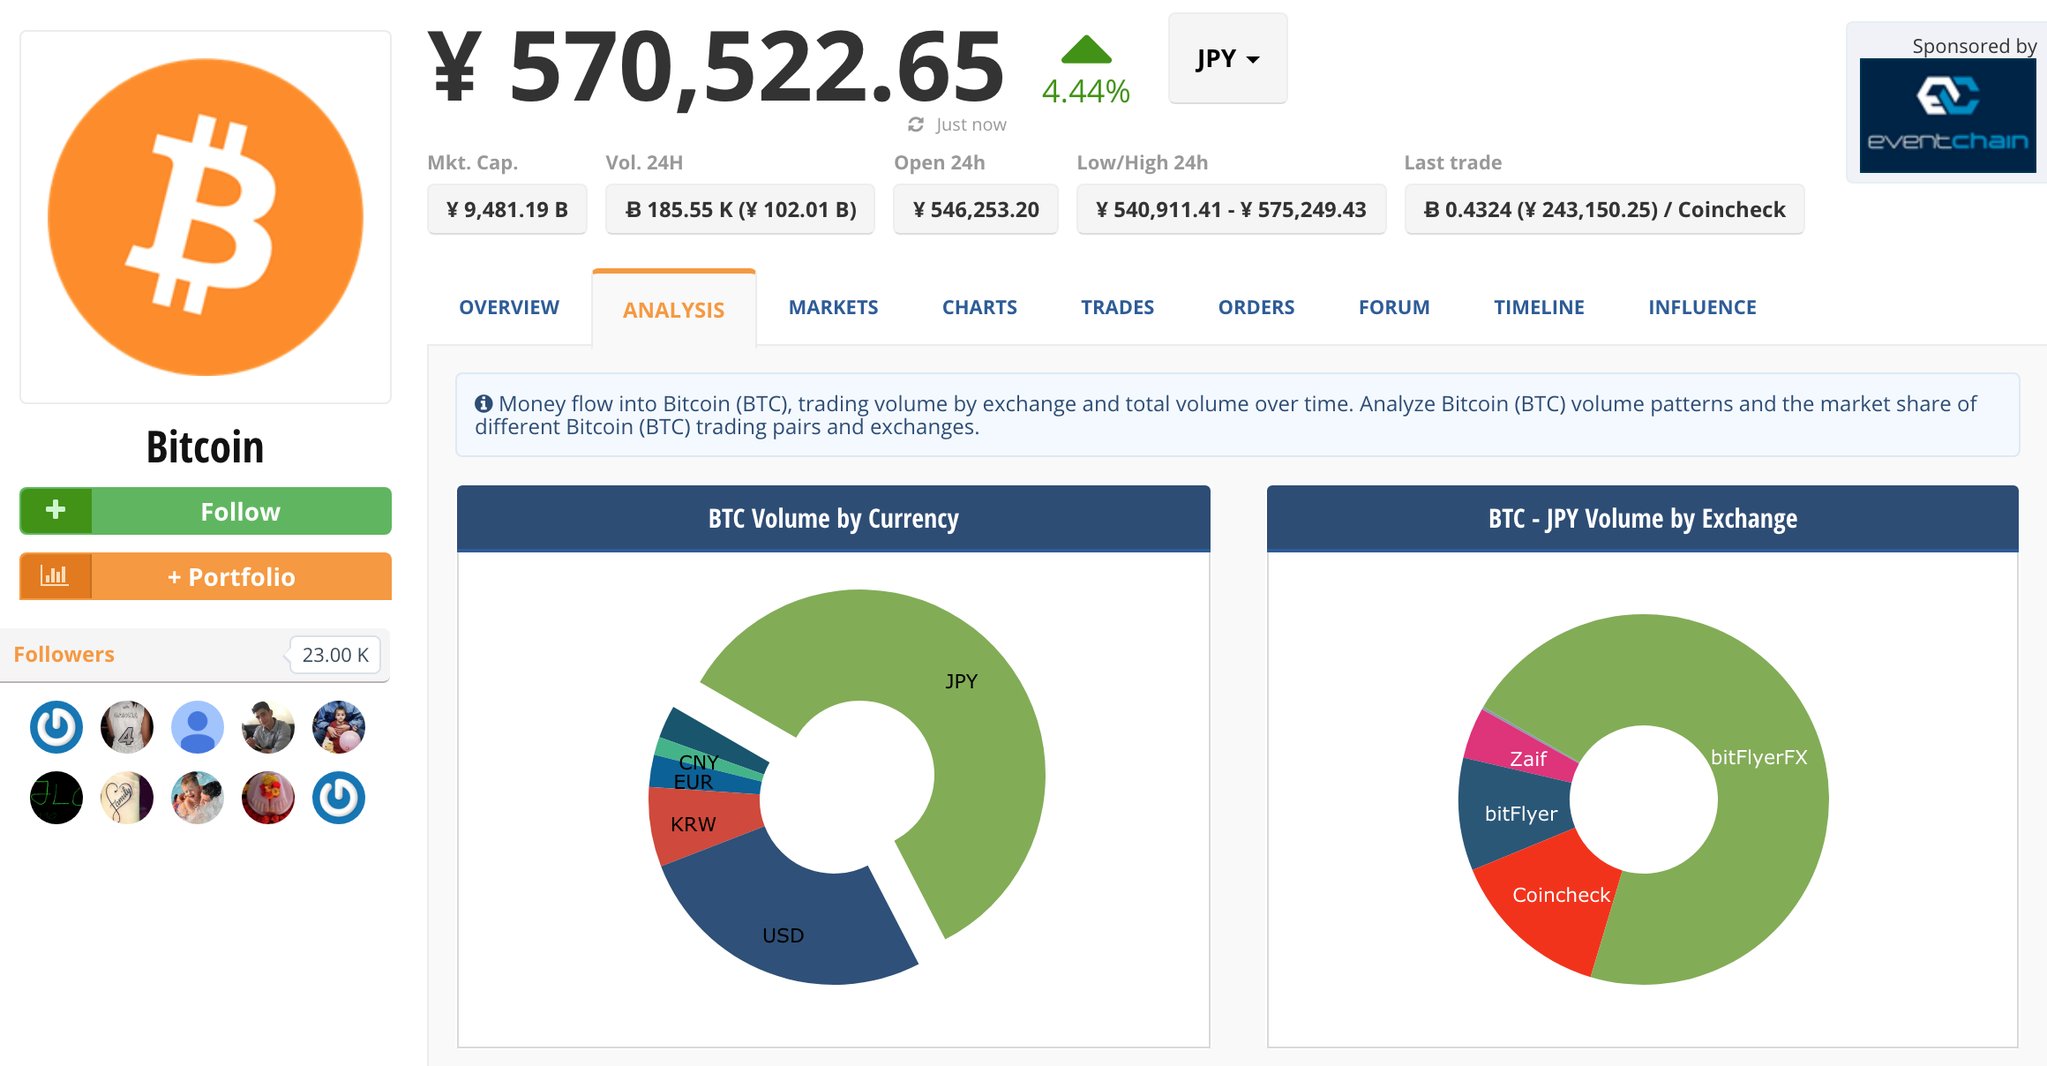Switch to the Overview tab

pos(509,307)
